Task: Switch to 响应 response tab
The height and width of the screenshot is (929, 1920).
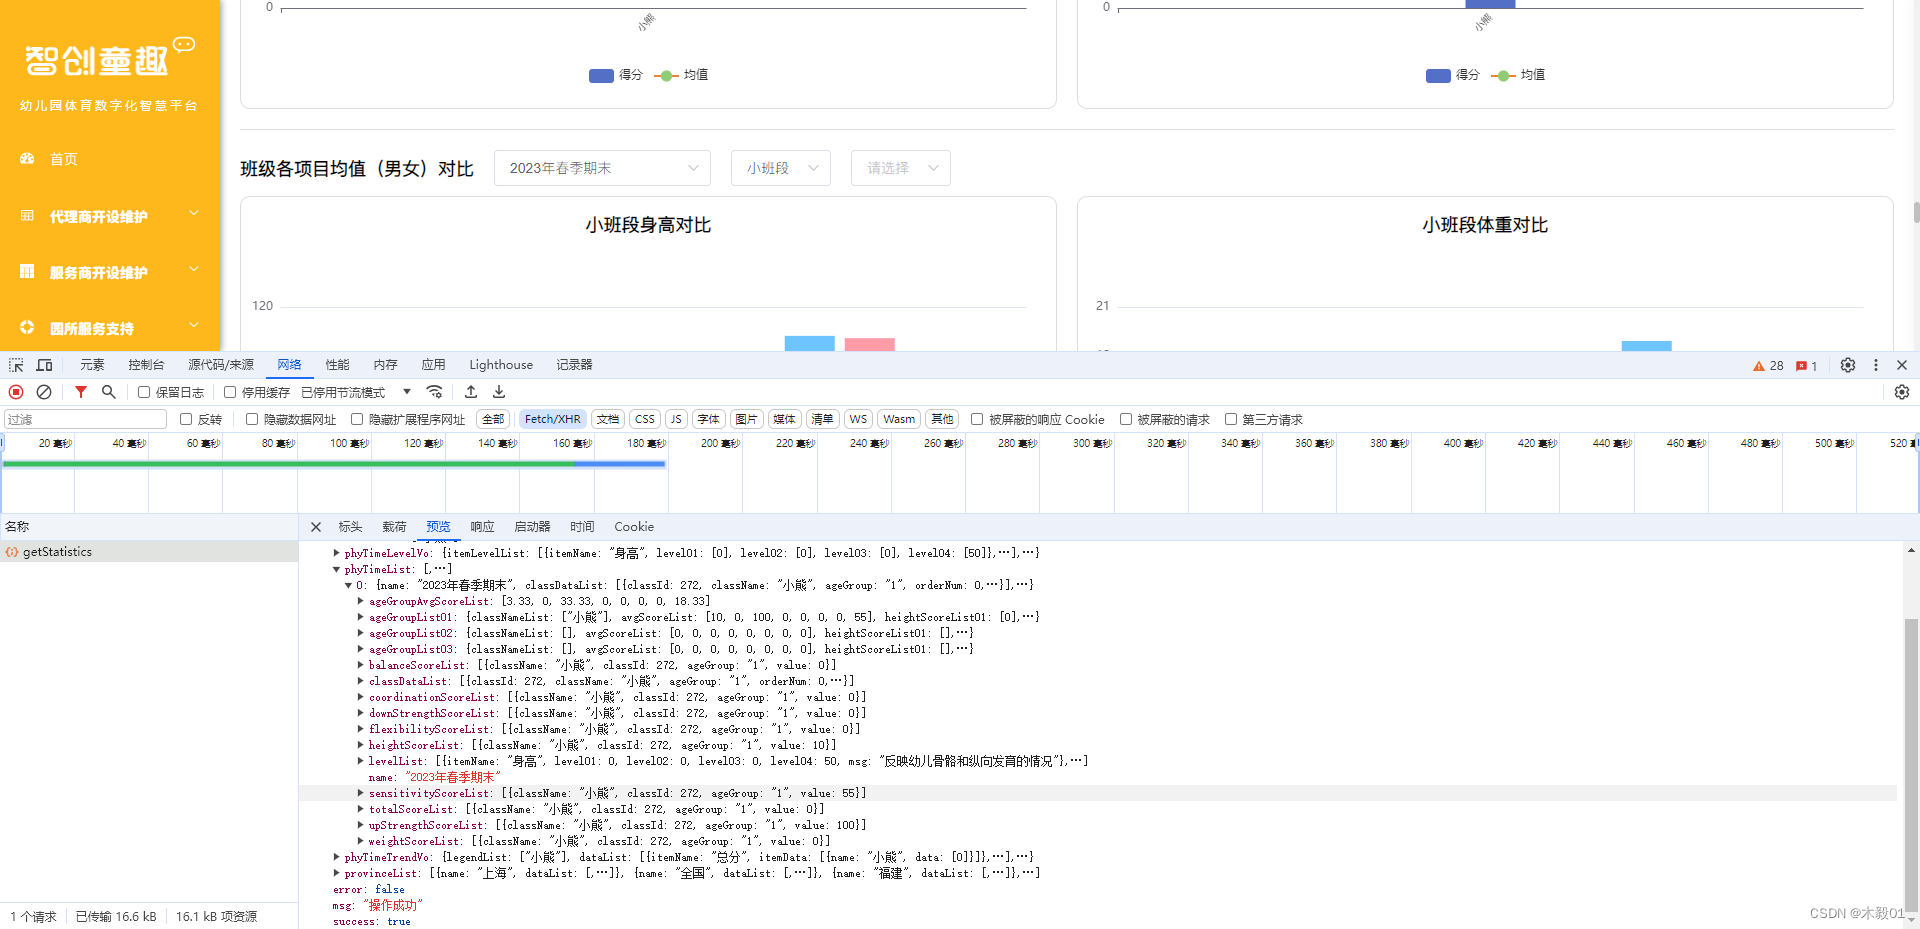Action: tap(482, 527)
